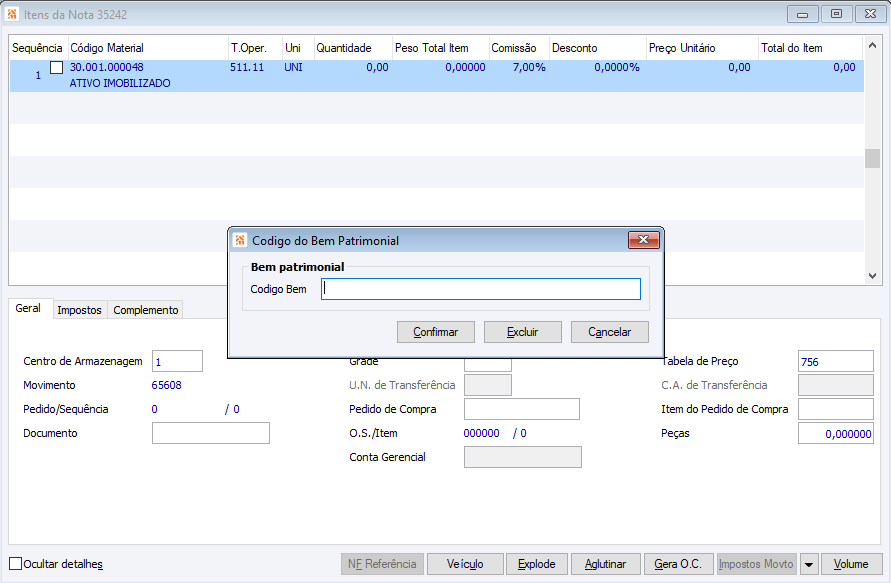Image resolution: width=891 pixels, height=583 pixels.
Task: Click the Item do Pedido de Compra field
Action: click(836, 409)
